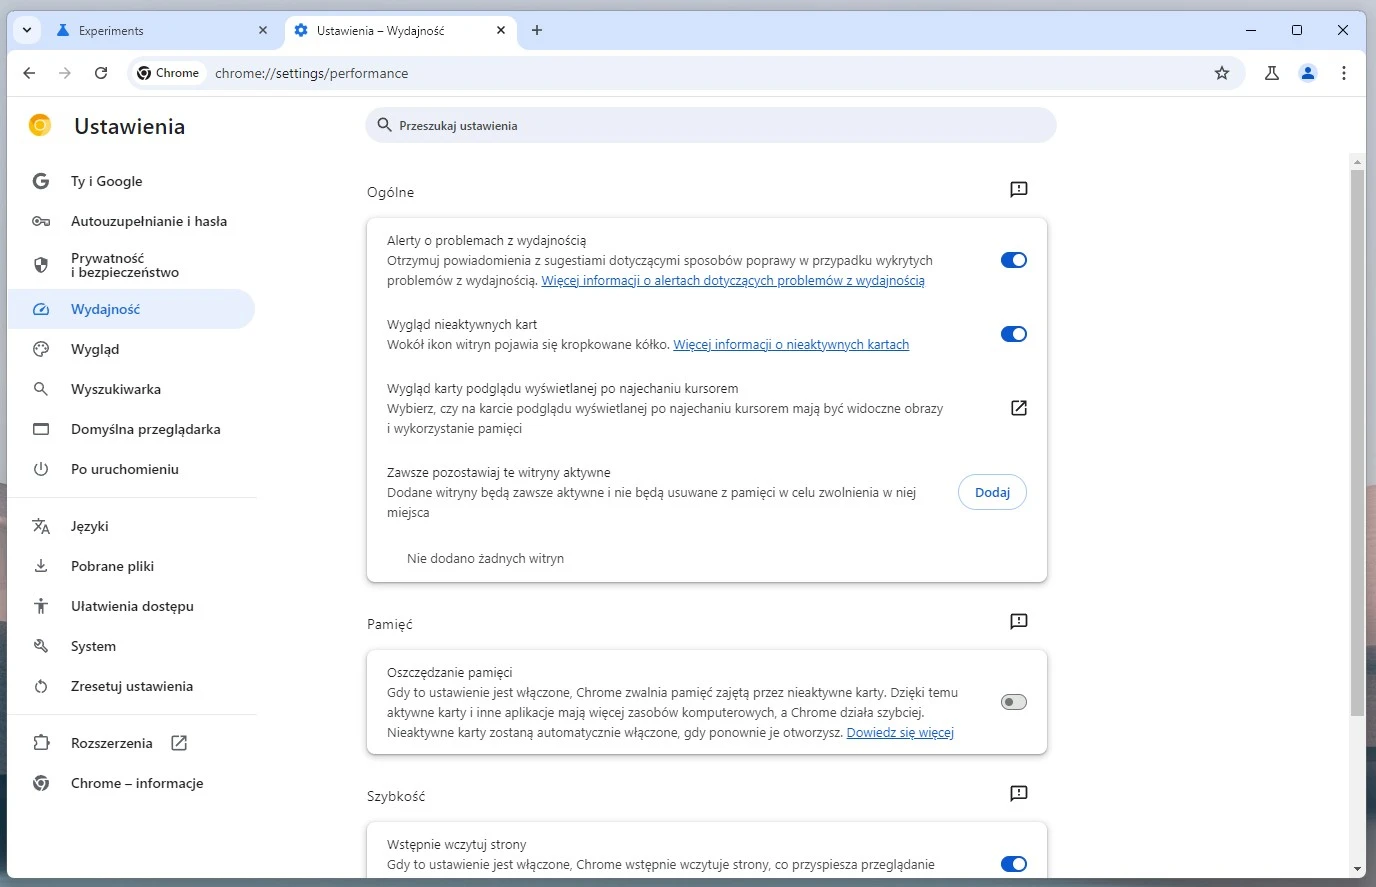Click the Przeszukaj ustawienia search field
Viewport: 1376px width, 887px height.
[x=710, y=125]
